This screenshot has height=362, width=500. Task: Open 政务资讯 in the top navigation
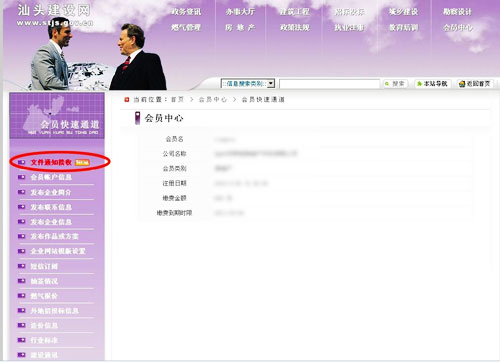tap(186, 12)
